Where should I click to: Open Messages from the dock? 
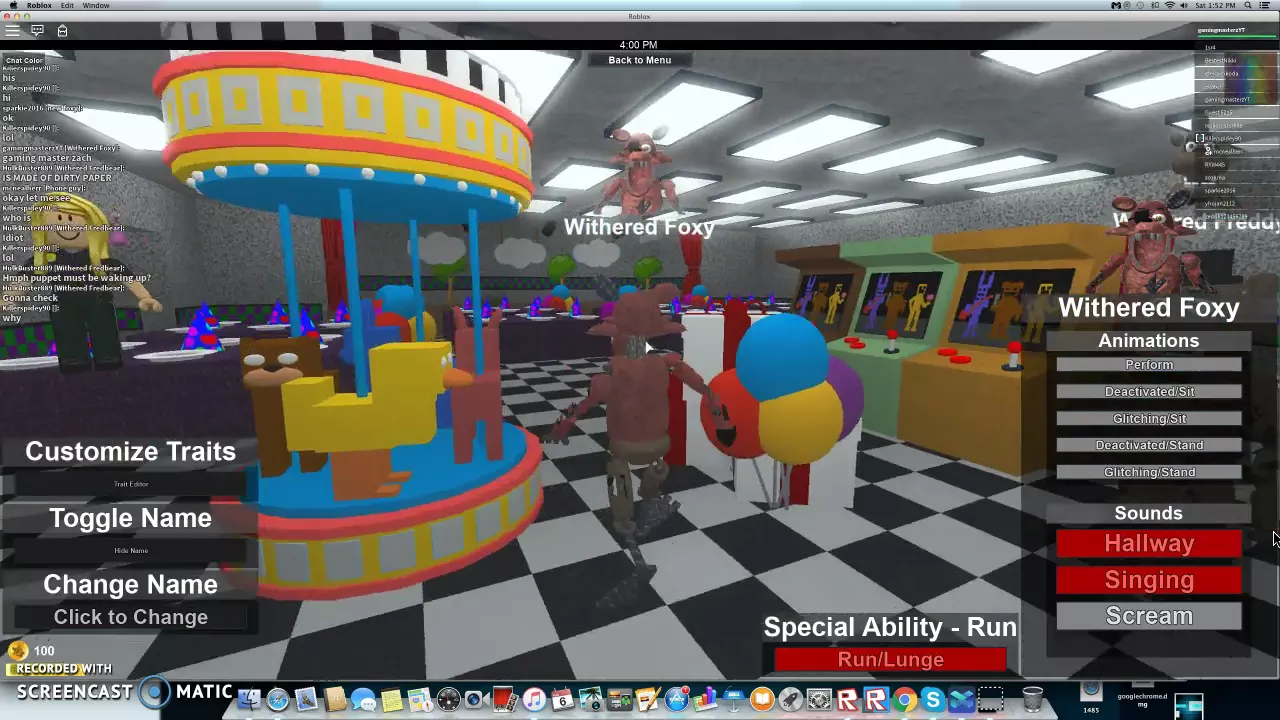click(363, 700)
